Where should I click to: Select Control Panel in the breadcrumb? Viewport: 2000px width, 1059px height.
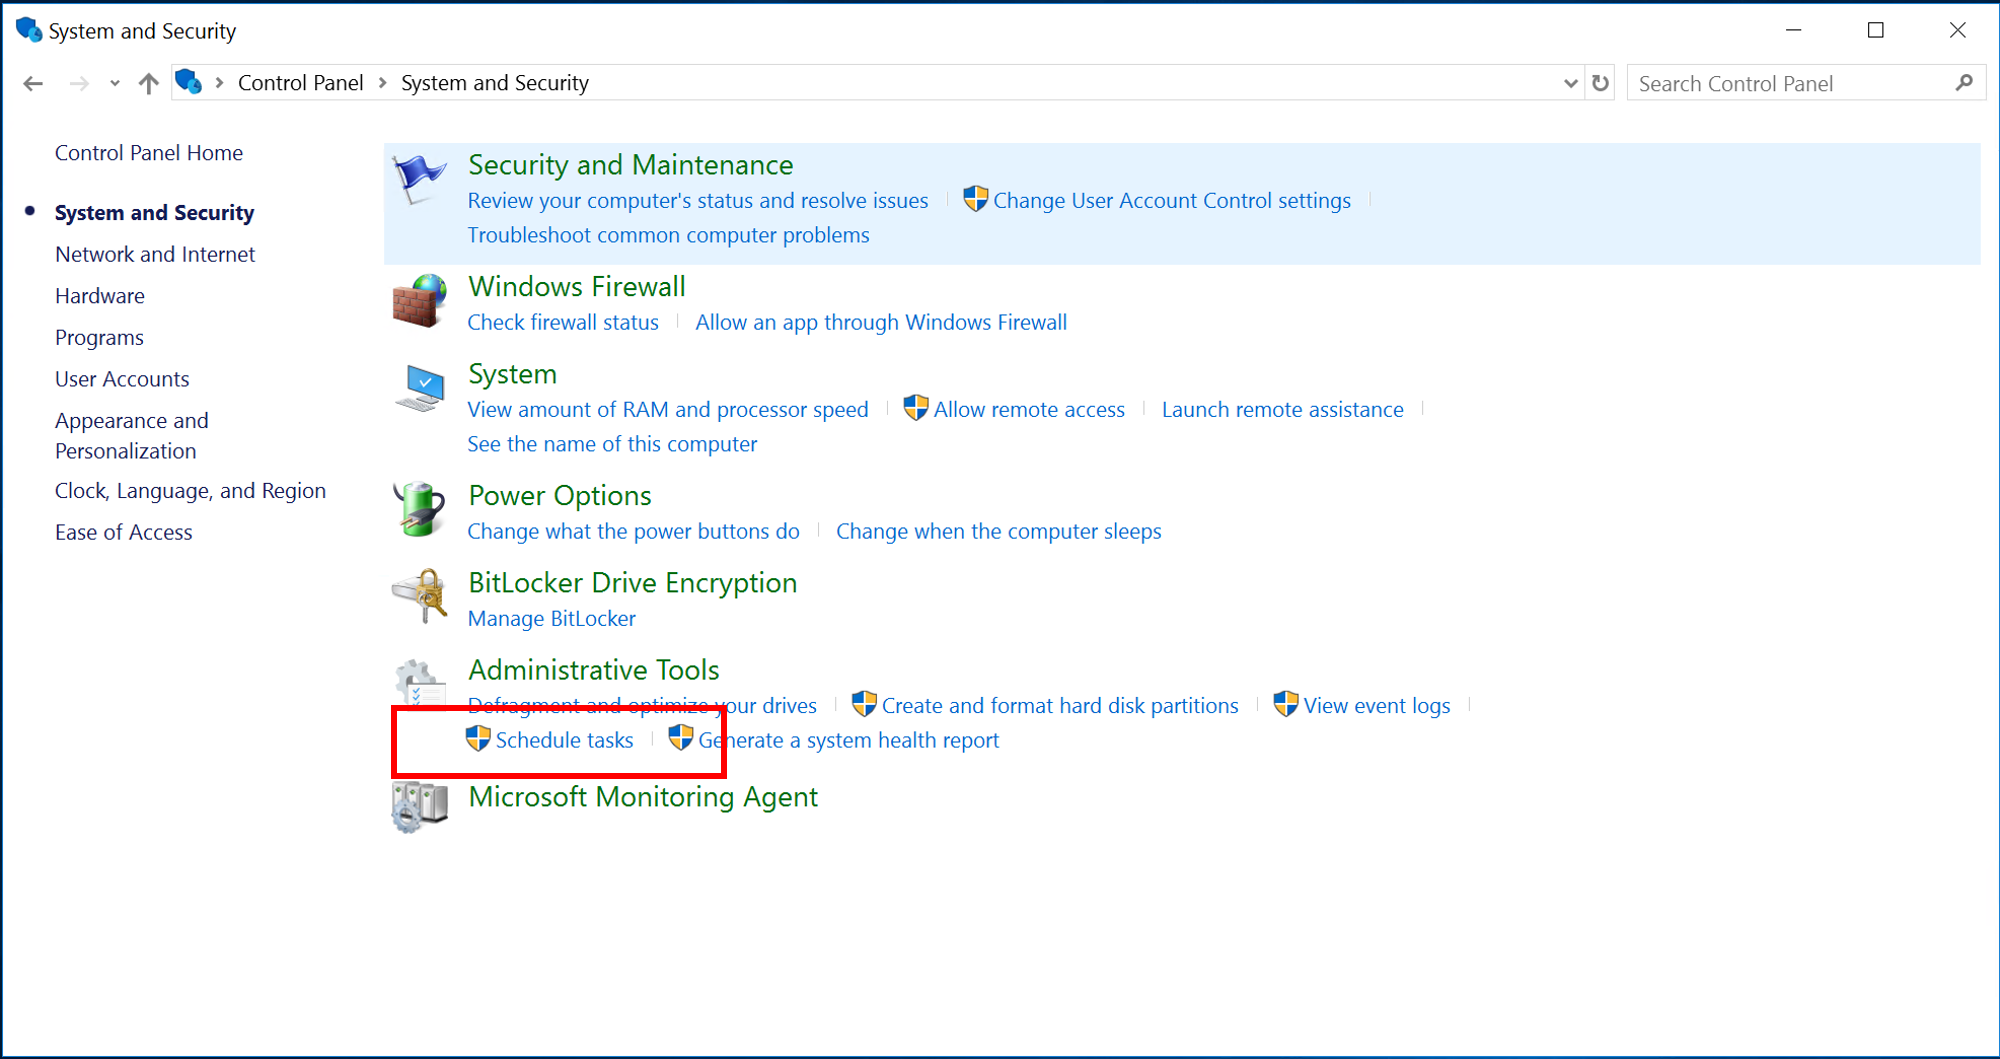[x=300, y=83]
